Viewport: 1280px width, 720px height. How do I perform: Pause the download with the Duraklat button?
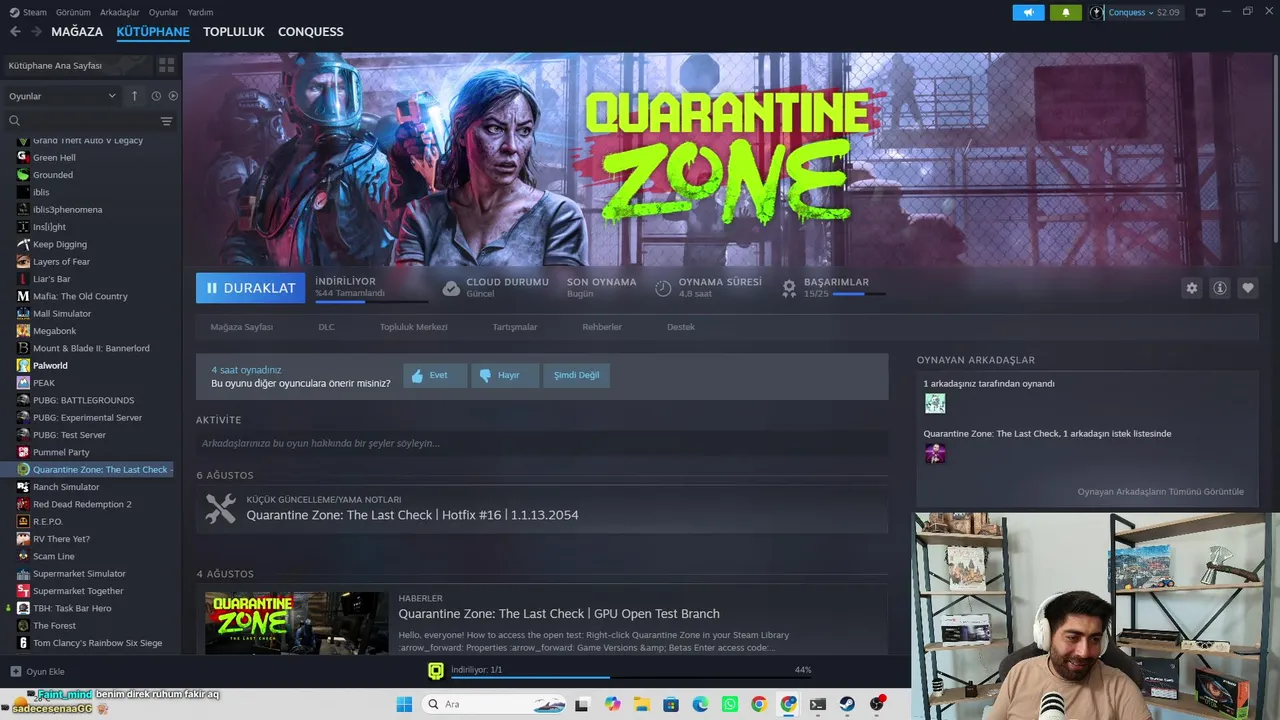251,288
